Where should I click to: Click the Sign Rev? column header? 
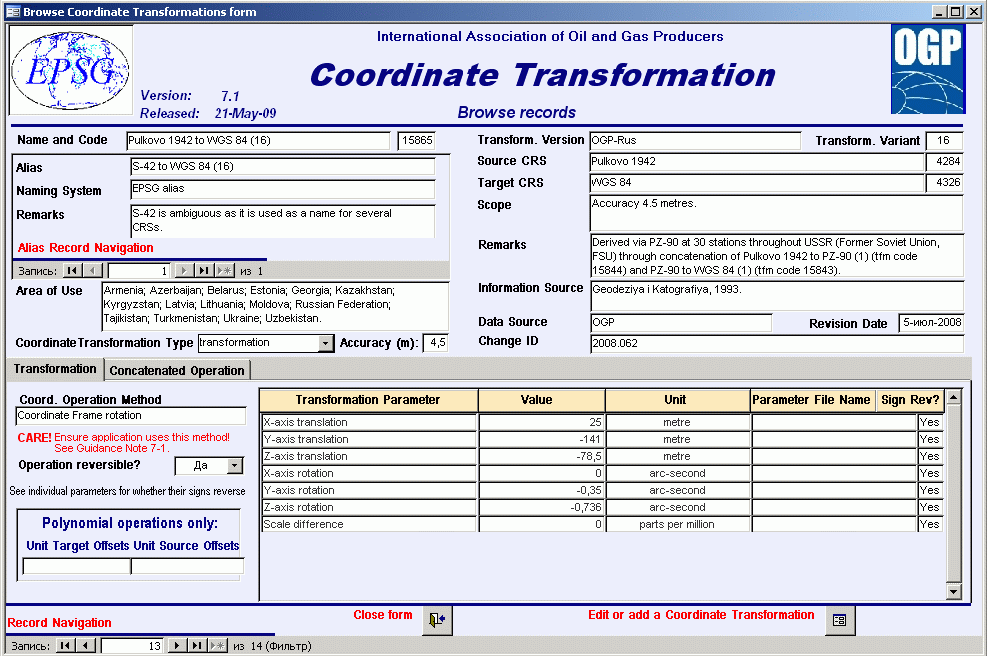[910, 400]
